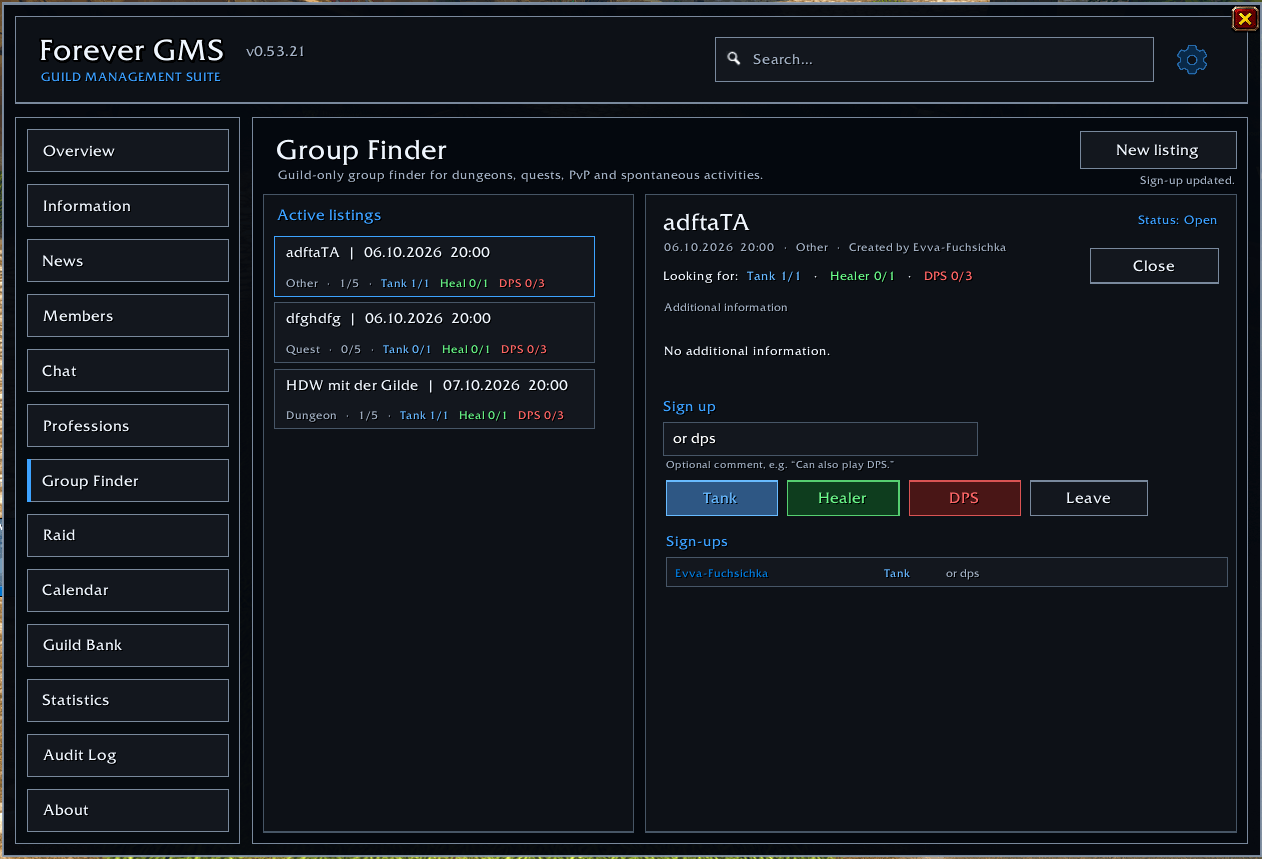The width and height of the screenshot is (1262, 859).
Task: Switch to Professions
Action: tap(128, 426)
